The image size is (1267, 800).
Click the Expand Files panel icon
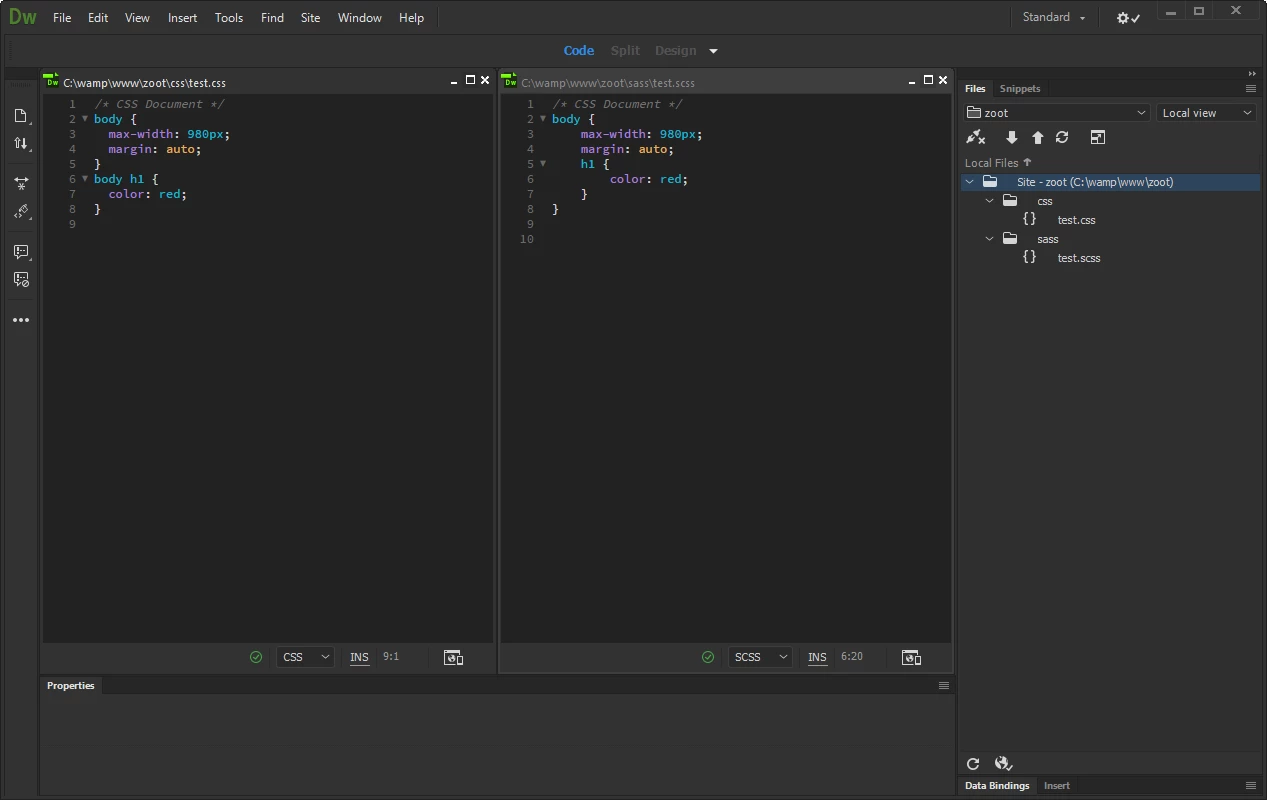(1097, 137)
